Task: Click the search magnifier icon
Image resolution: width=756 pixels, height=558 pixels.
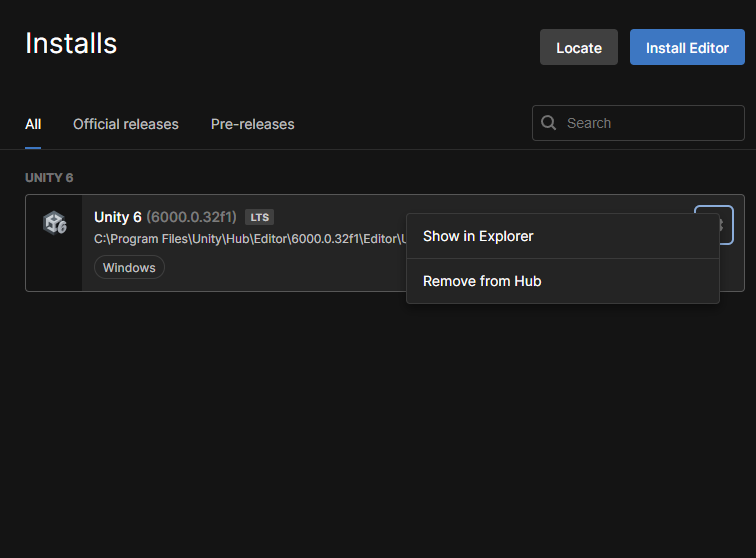Action: 548,123
